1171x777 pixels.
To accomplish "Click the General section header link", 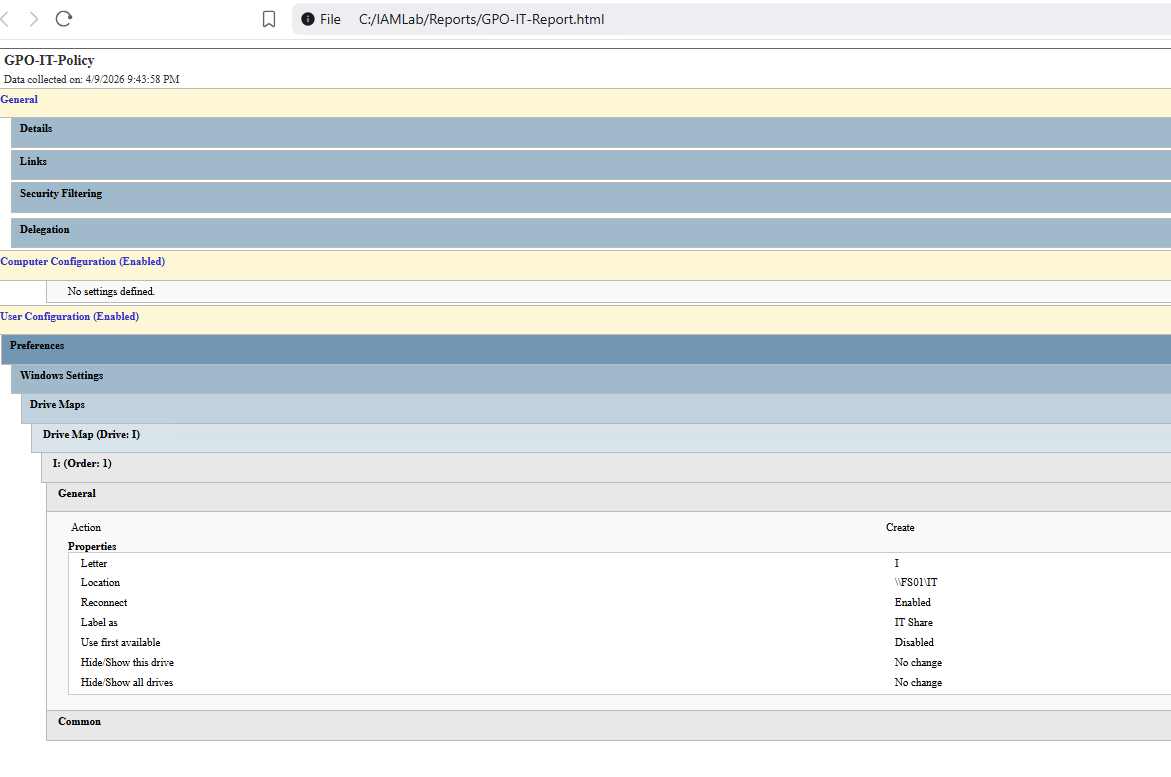I will tap(19, 99).
